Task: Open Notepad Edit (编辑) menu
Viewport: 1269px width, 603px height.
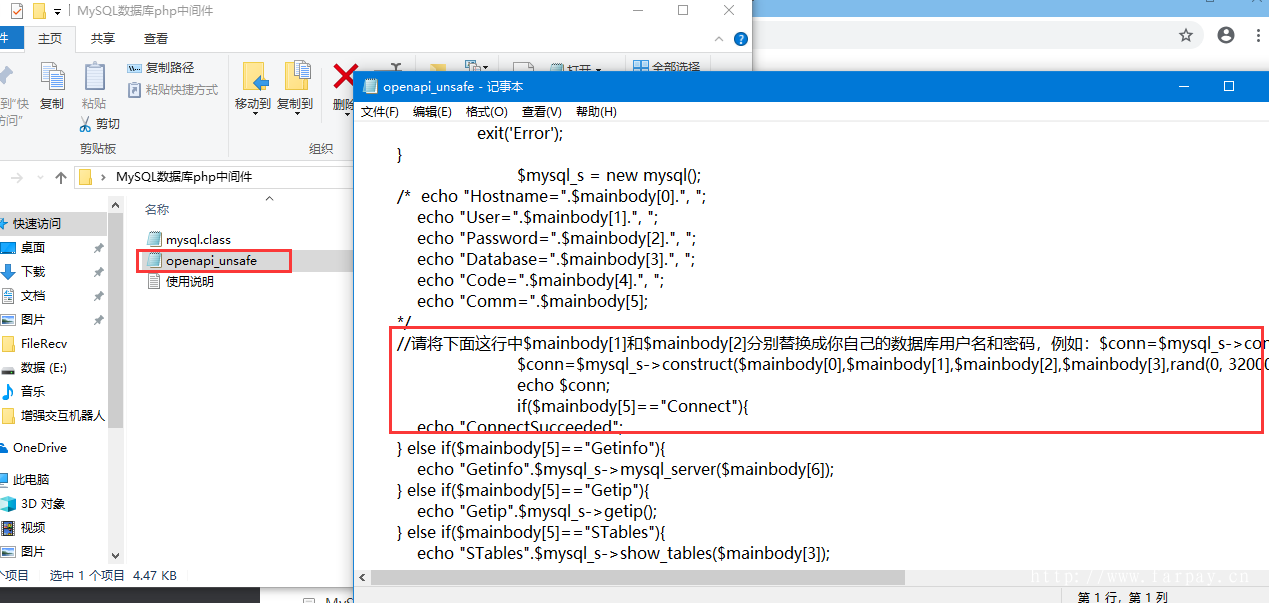Action: point(432,112)
